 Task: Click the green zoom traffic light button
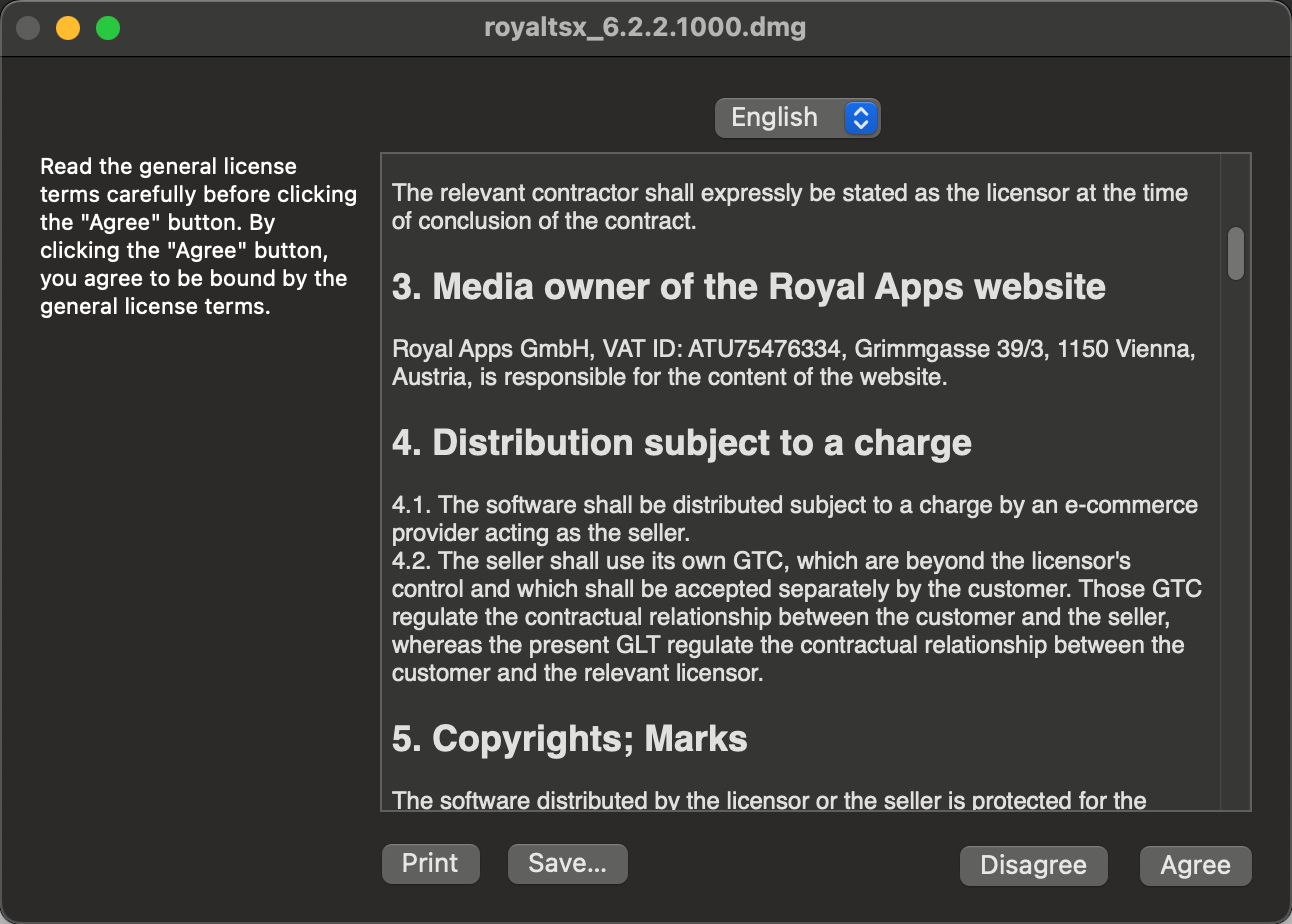pos(107,28)
